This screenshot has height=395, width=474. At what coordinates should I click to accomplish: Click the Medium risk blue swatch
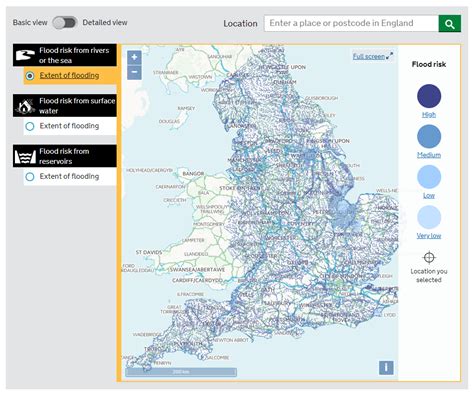point(429,136)
